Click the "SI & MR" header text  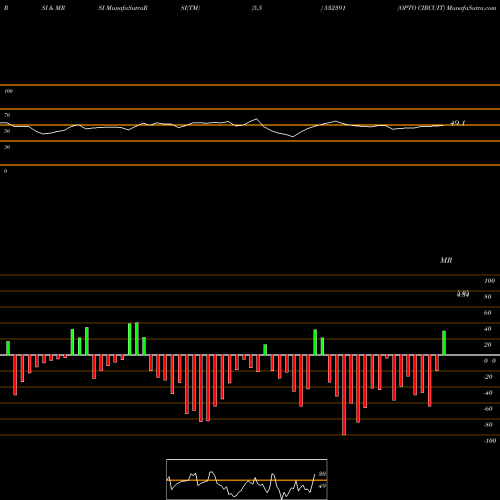(x=53, y=8)
